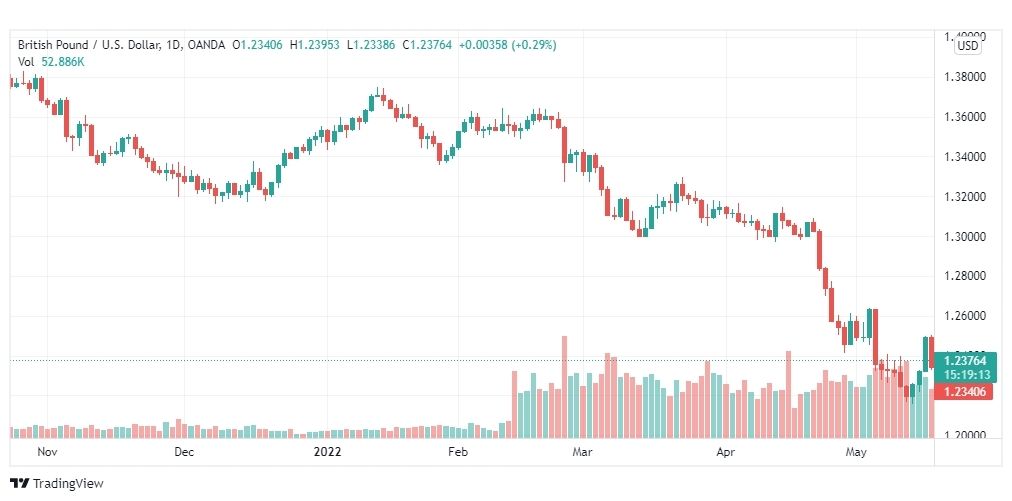Click the 1.38000 price axis level
Image resolution: width=1012 pixels, height=501 pixels.
click(966, 77)
